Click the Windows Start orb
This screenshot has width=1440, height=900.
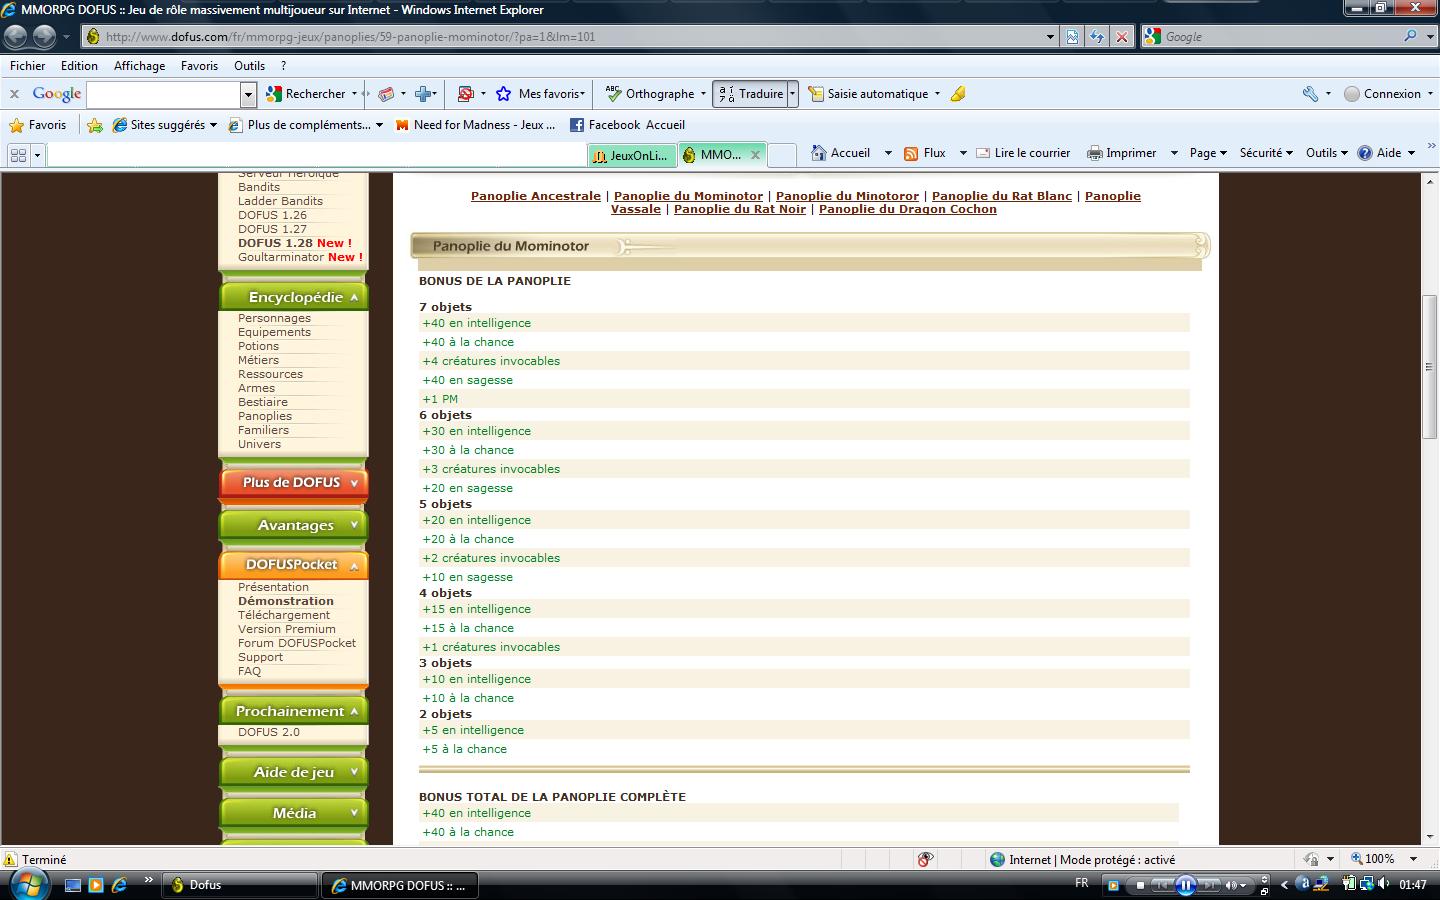[x=28, y=884]
